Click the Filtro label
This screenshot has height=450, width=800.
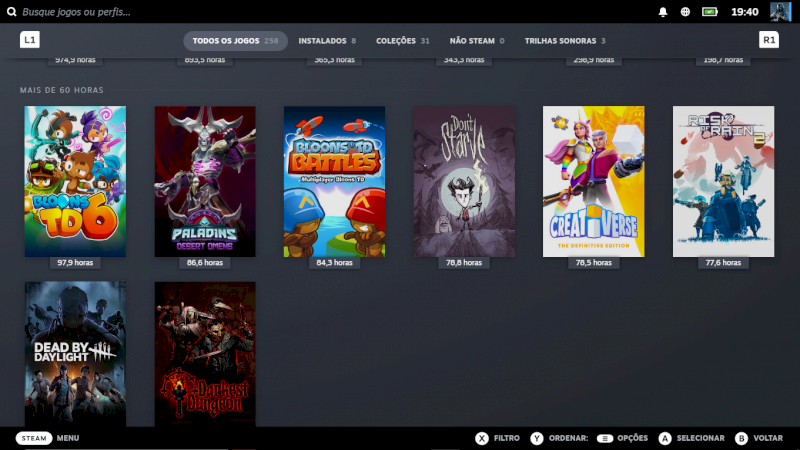(x=507, y=438)
